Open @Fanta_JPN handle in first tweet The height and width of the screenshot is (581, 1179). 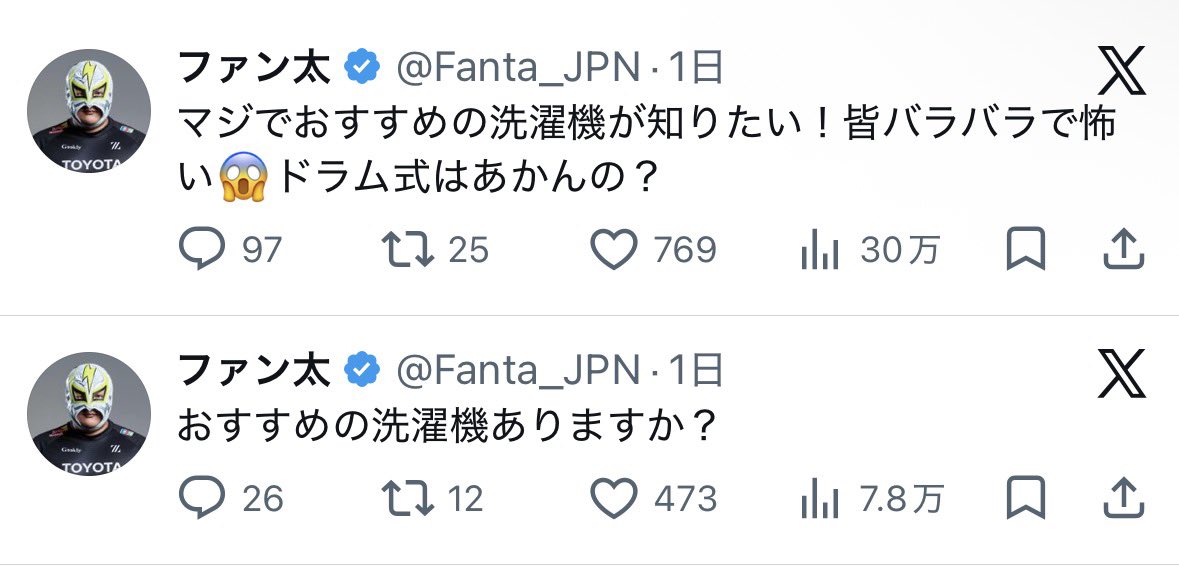click(x=518, y=68)
